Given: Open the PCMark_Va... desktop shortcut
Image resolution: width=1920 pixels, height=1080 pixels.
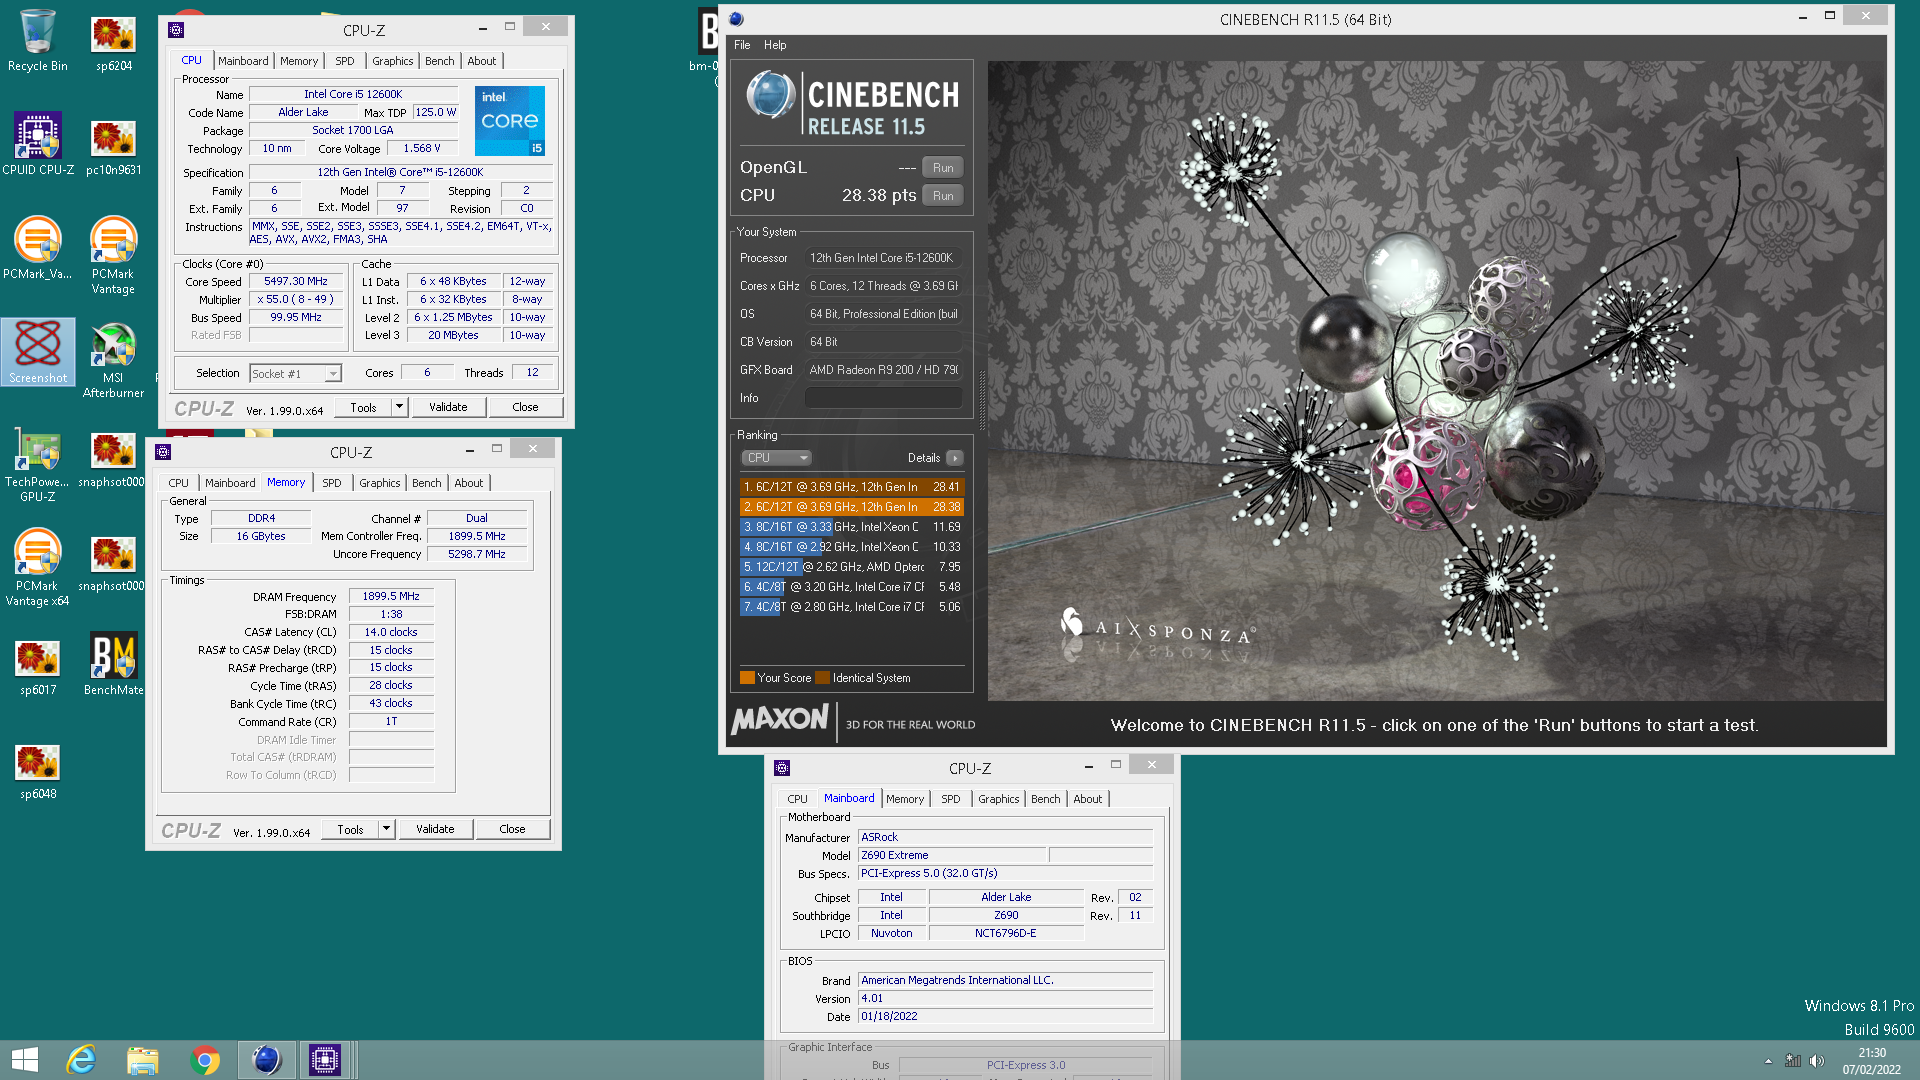Looking at the screenshot, I should click(x=38, y=249).
